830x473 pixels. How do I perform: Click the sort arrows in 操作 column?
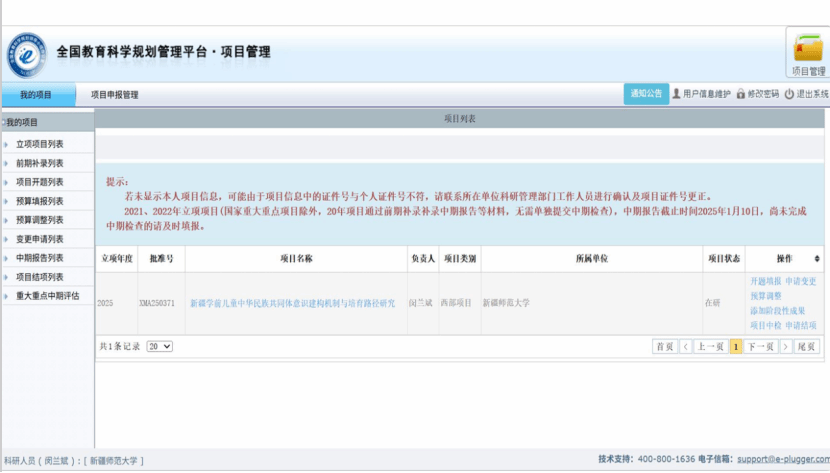pos(818,259)
